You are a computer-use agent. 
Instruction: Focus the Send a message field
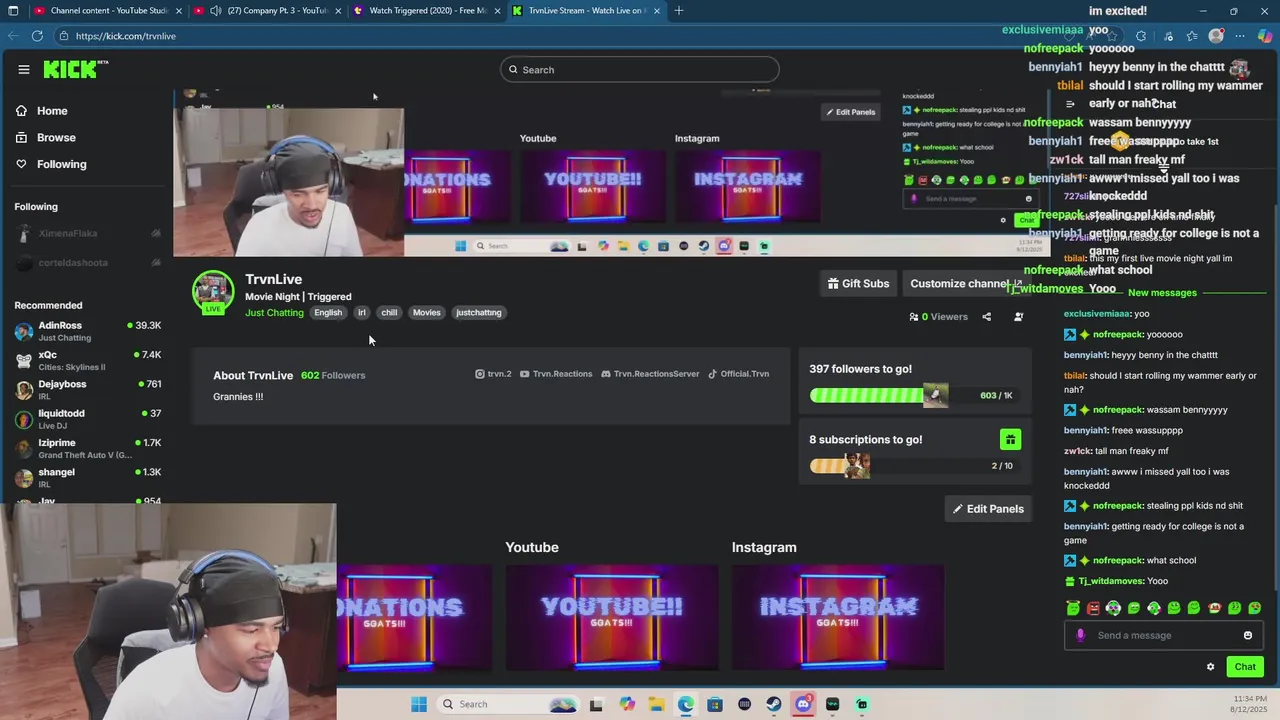coord(1164,635)
